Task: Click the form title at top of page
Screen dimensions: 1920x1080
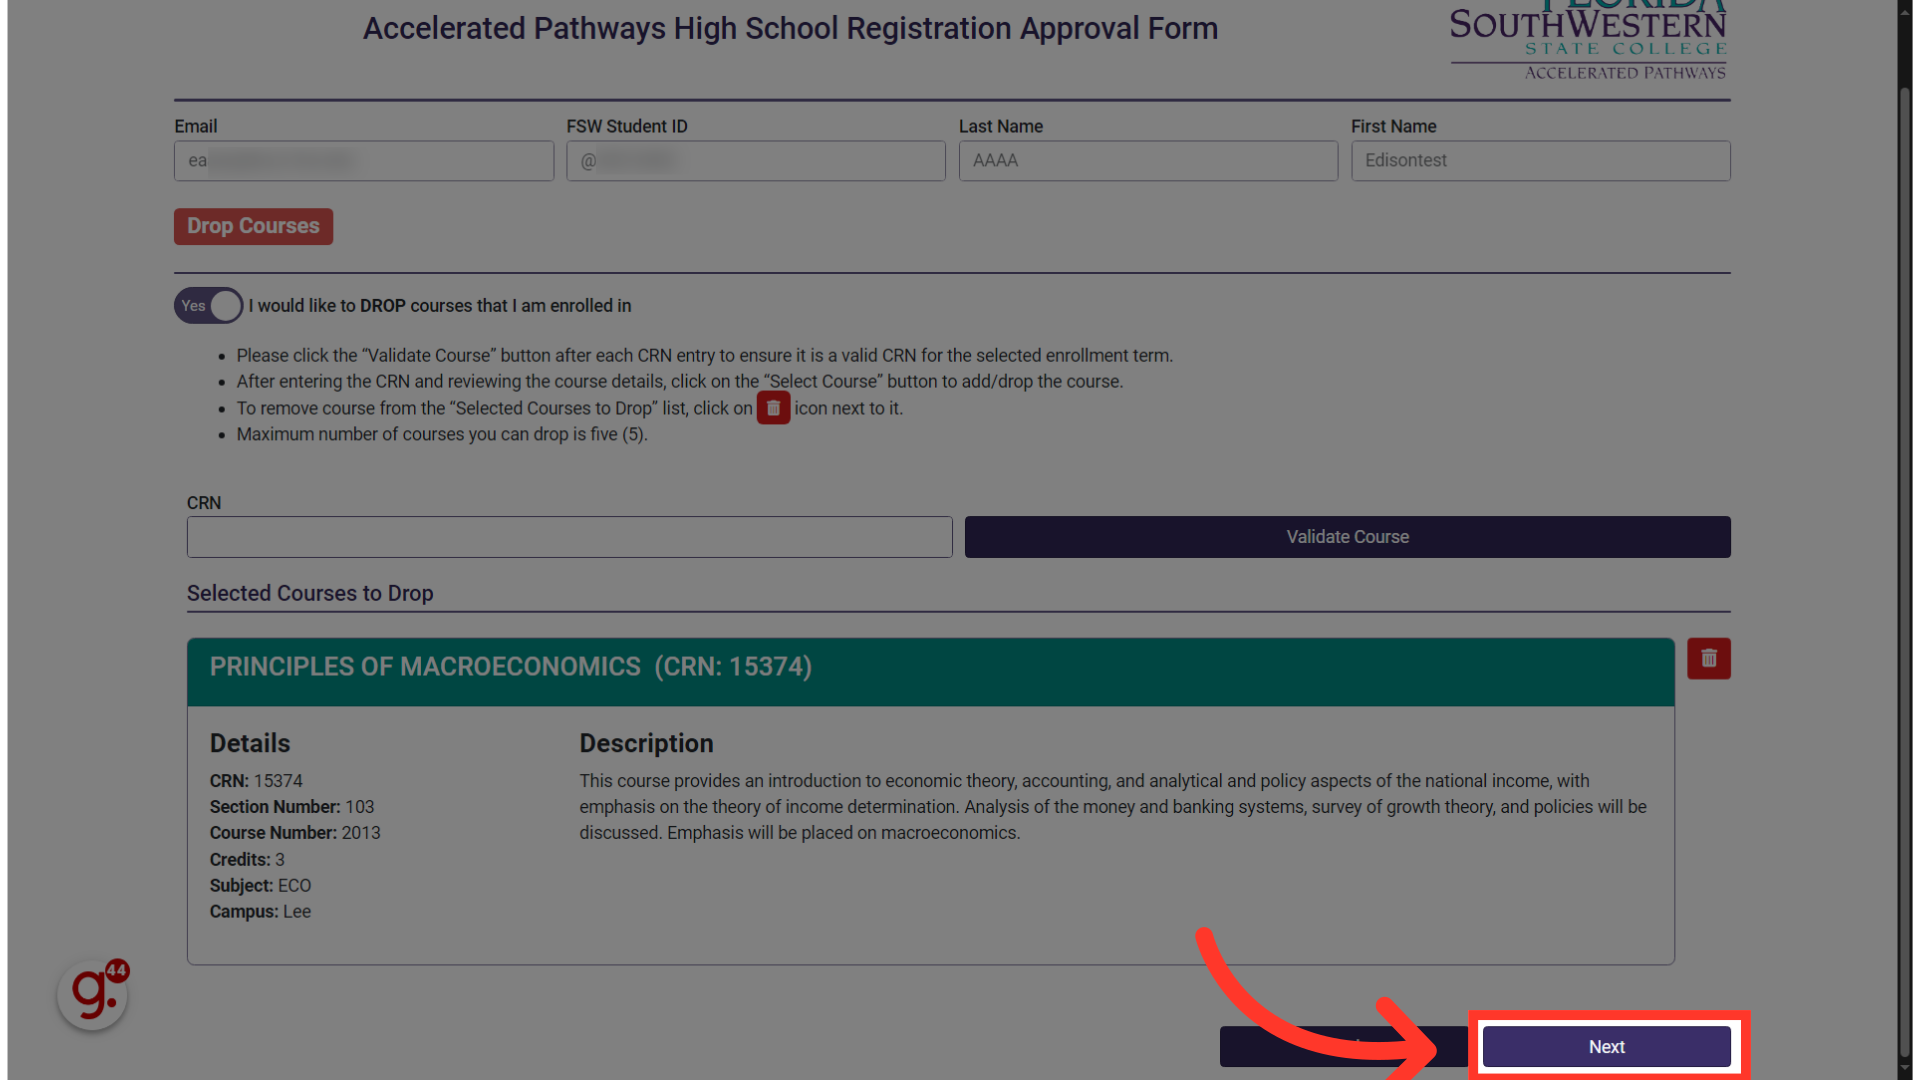Action: [790, 28]
